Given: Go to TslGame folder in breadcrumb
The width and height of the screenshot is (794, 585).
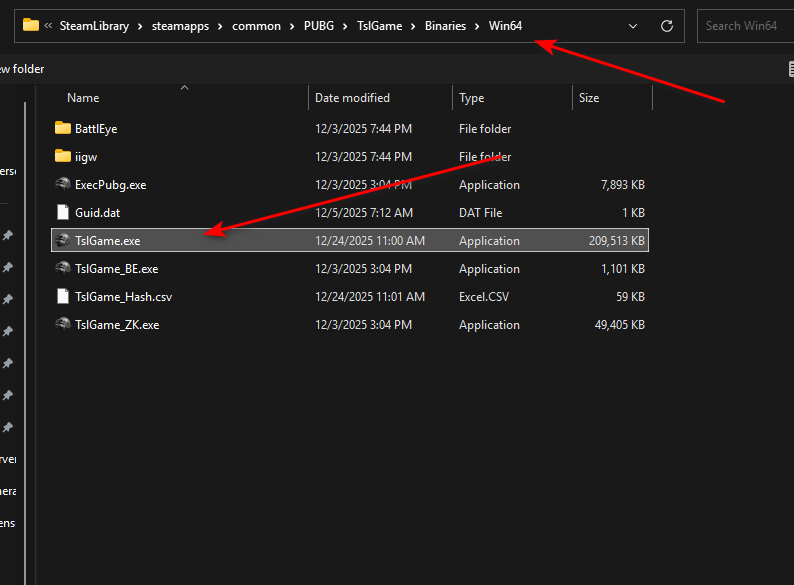Looking at the screenshot, I should [379, 26].
